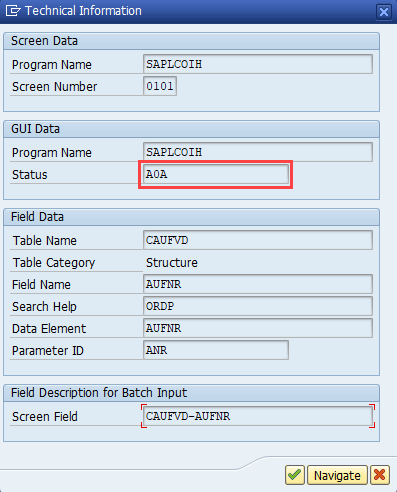The height and width of the screenshot is (492, 397).
Task: Click the Navigate button
Action: pyautogui.click(x=337, y=475)
